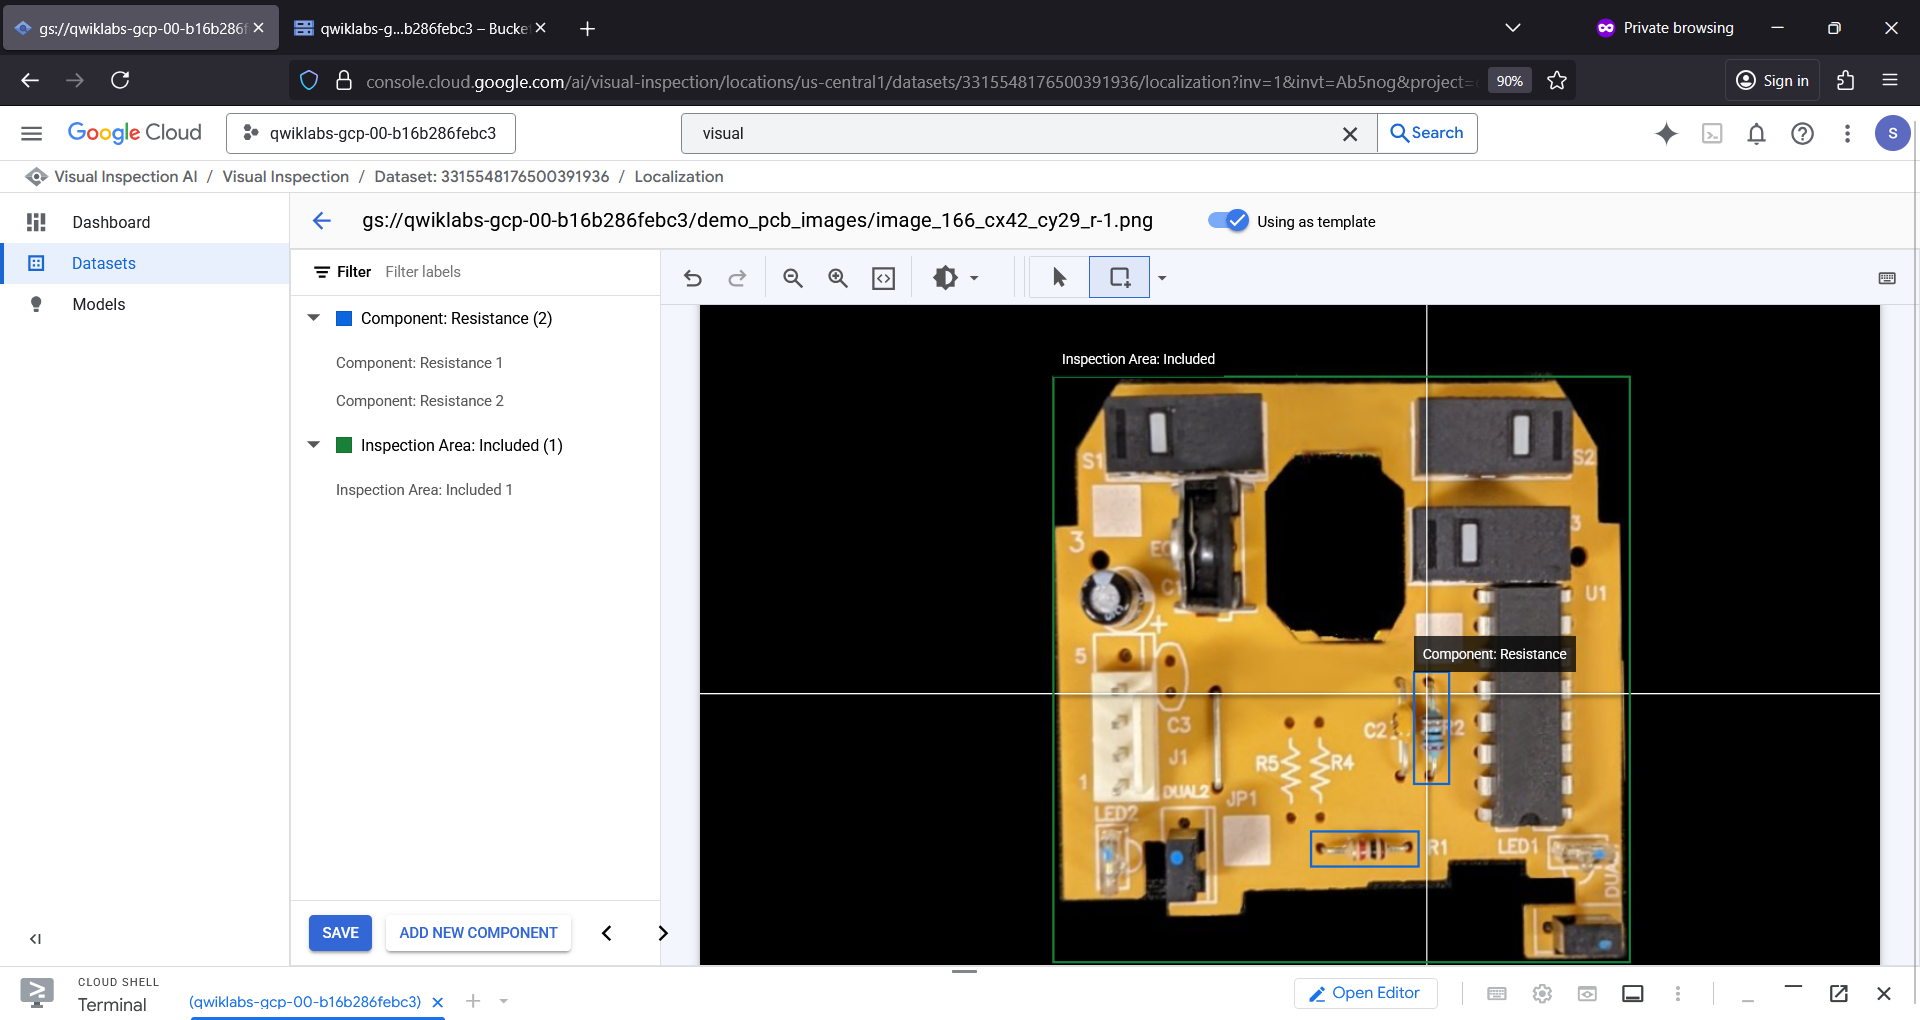The image size is (1920, 1020).
Task: Open Gemini AI assistant sparkle icon
Action: [x=1666, y=133]
